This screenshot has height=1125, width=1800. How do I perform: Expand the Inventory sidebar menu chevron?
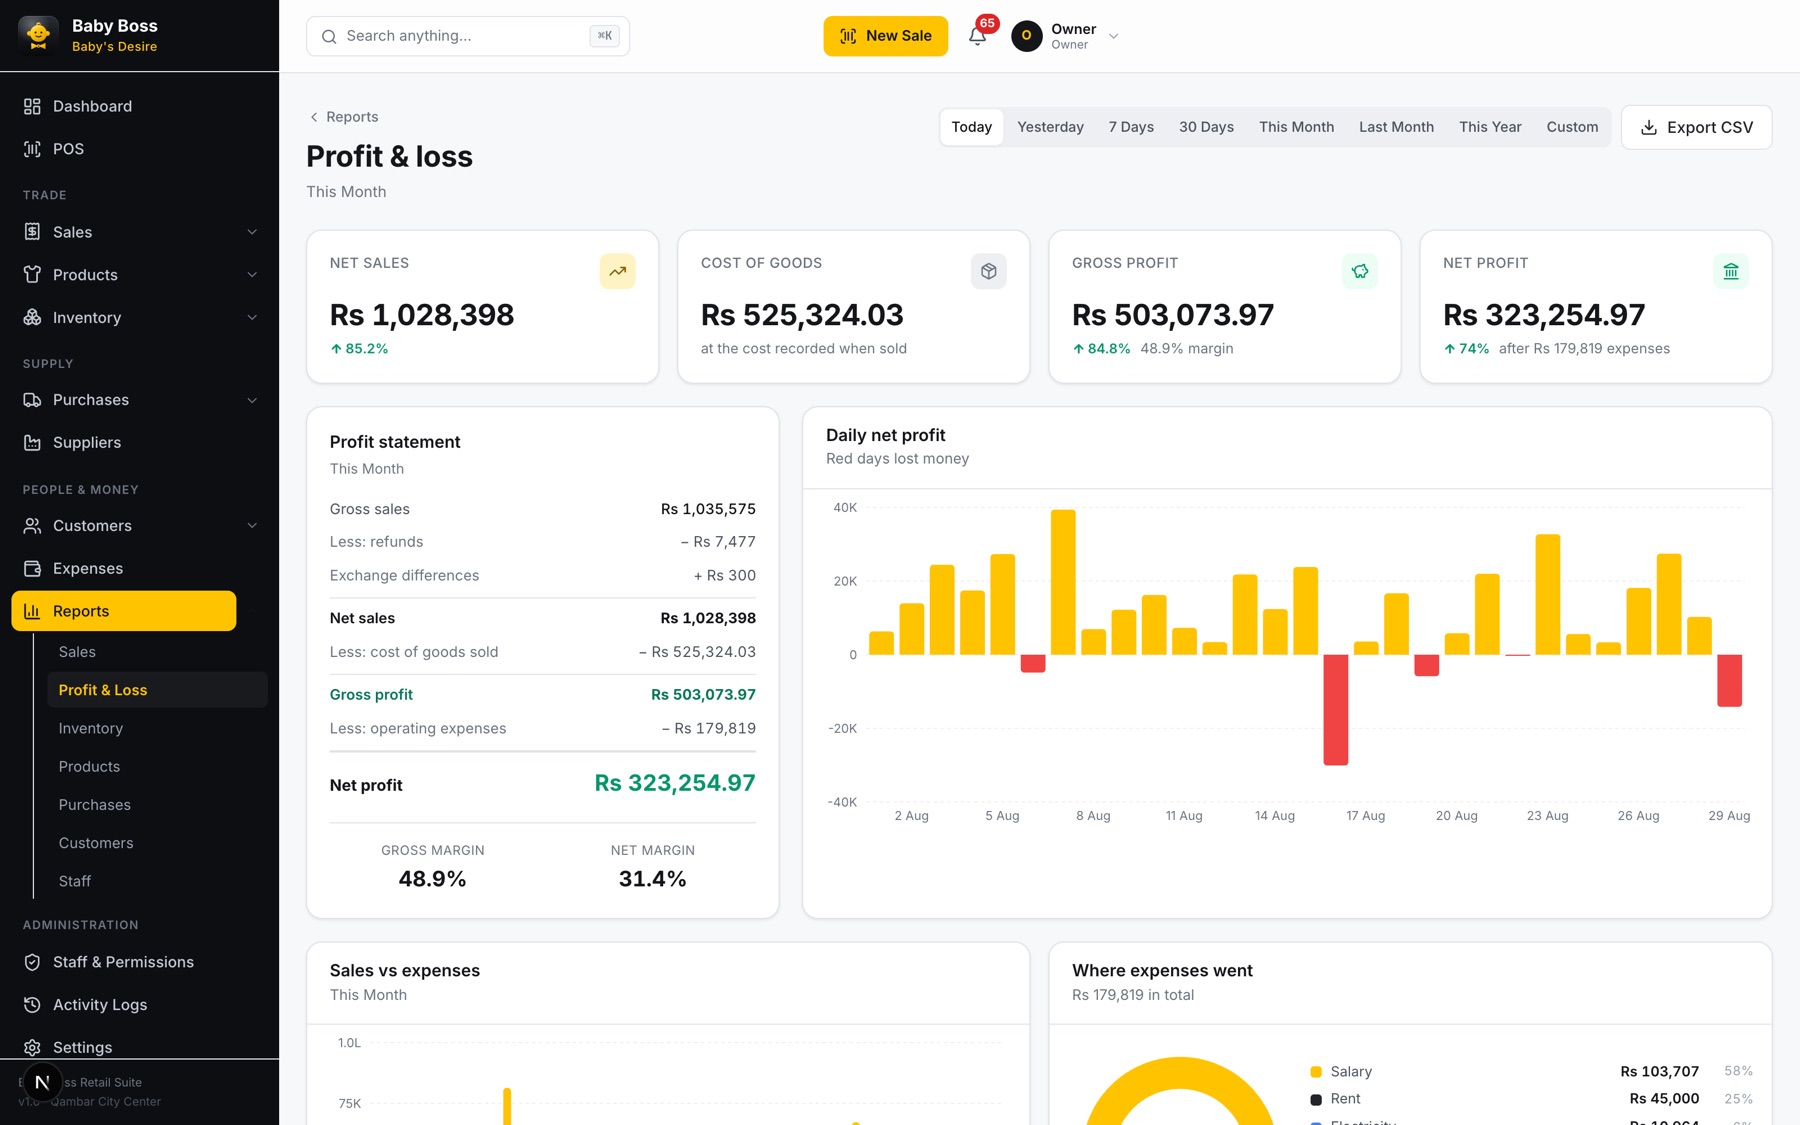(x=252, y=318)
